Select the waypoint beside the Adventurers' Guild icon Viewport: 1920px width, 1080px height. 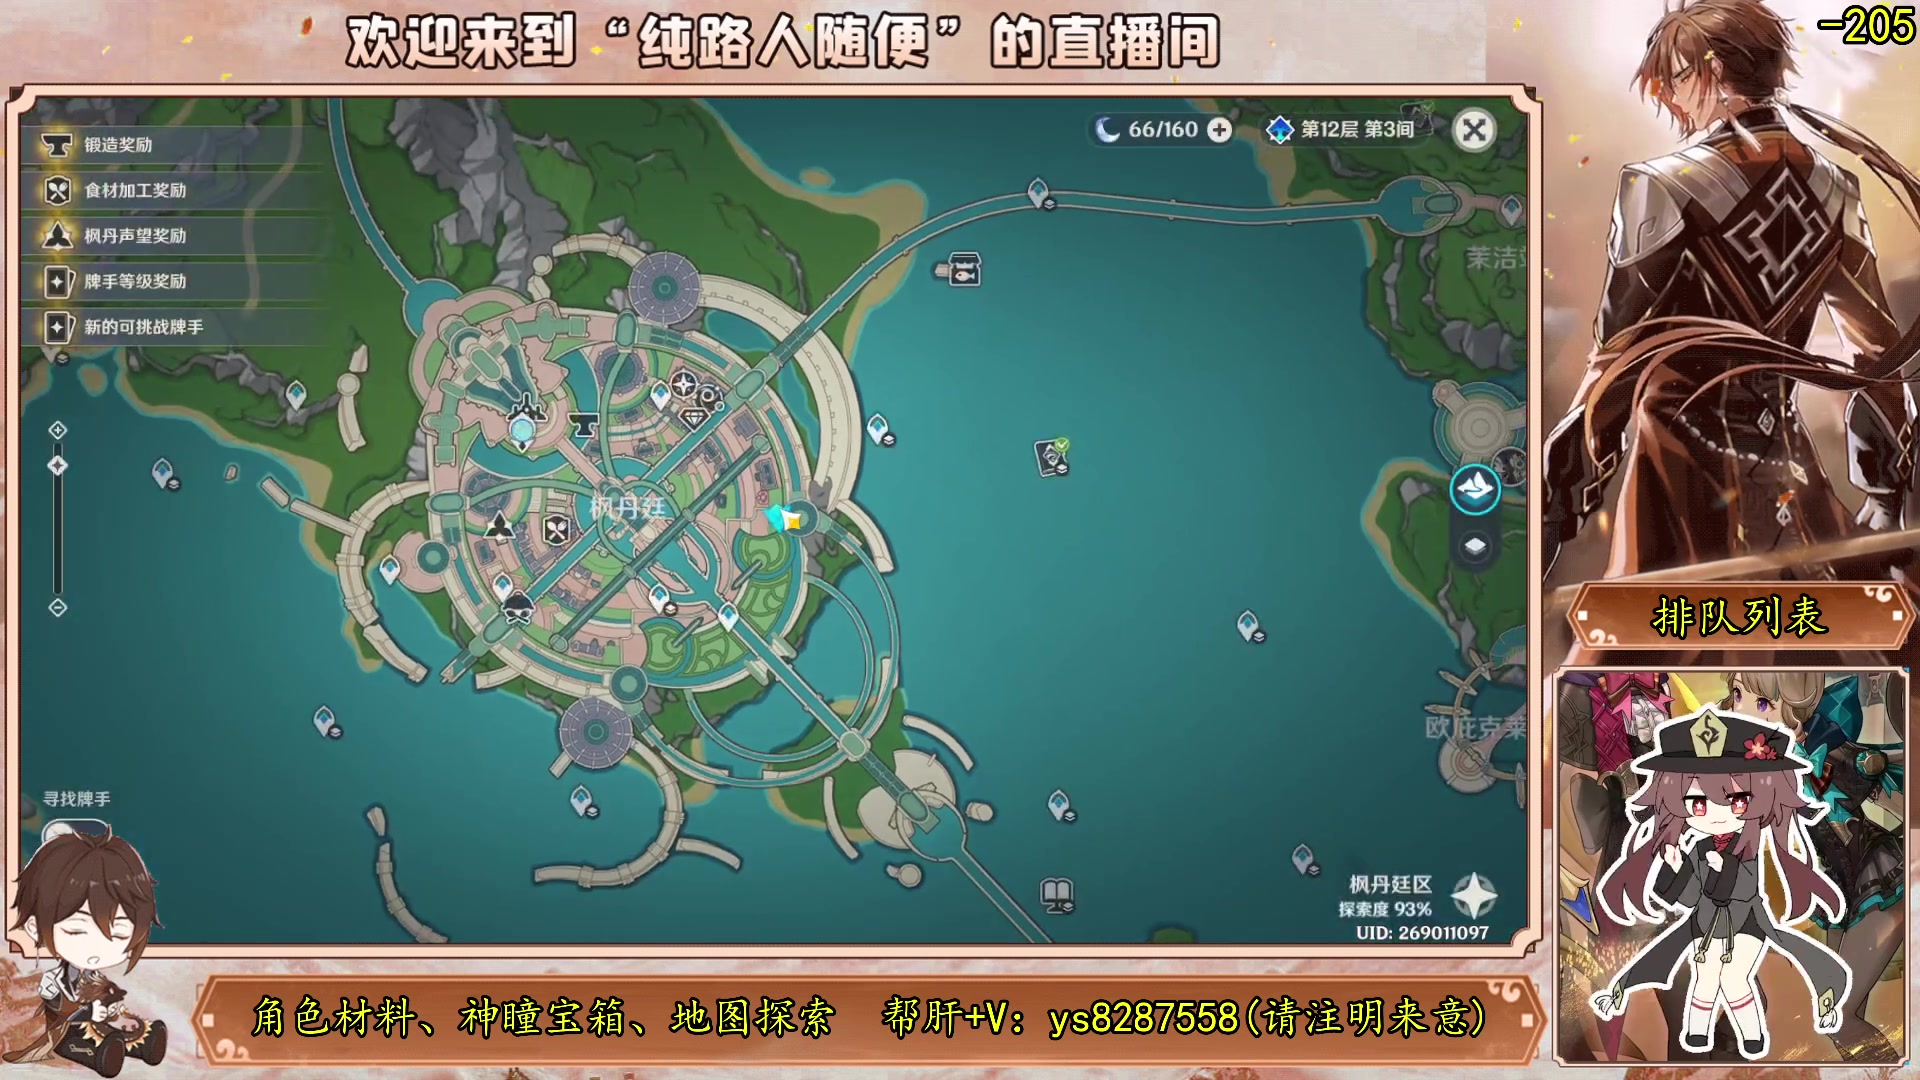click(660, 396)
